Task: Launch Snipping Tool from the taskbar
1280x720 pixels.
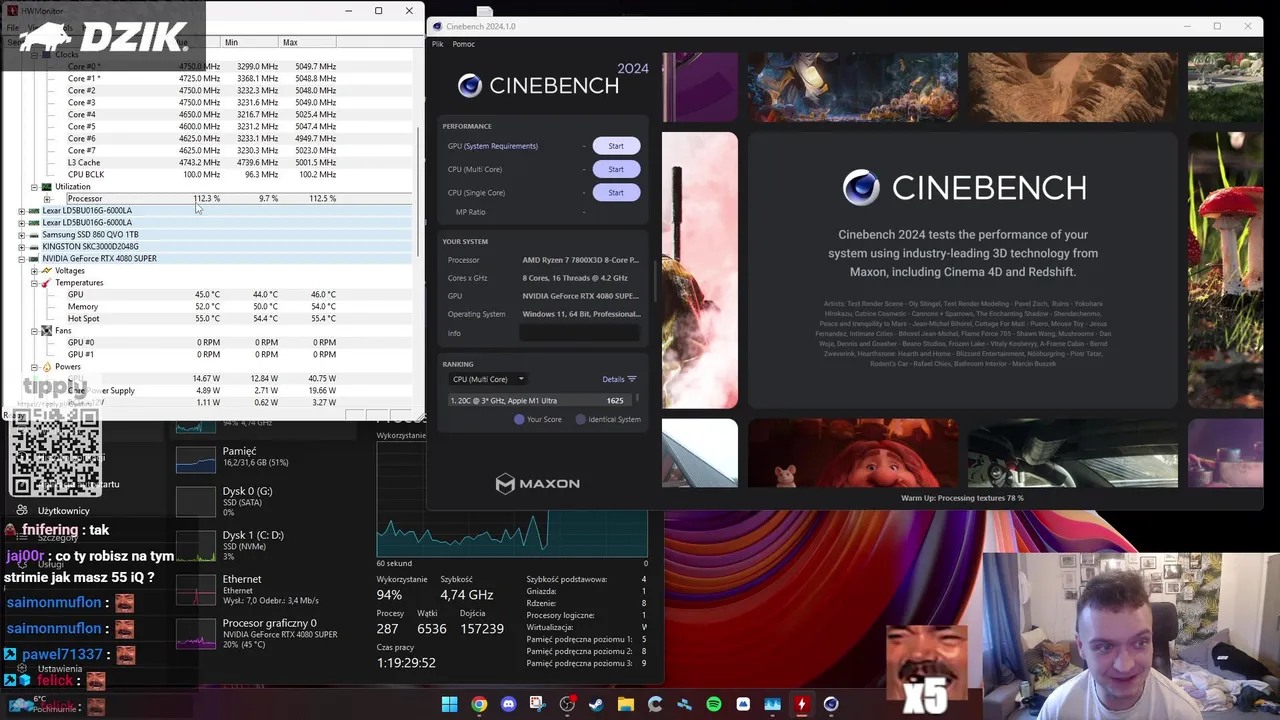Action: [x=537, y=704]
